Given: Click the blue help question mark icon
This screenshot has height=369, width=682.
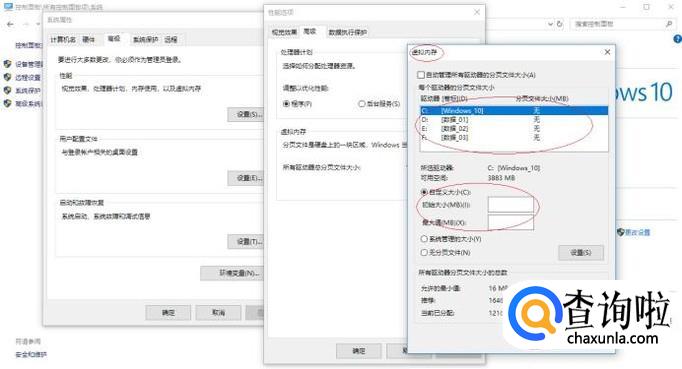Looking at the screenshot, I should tap(678, 39).
